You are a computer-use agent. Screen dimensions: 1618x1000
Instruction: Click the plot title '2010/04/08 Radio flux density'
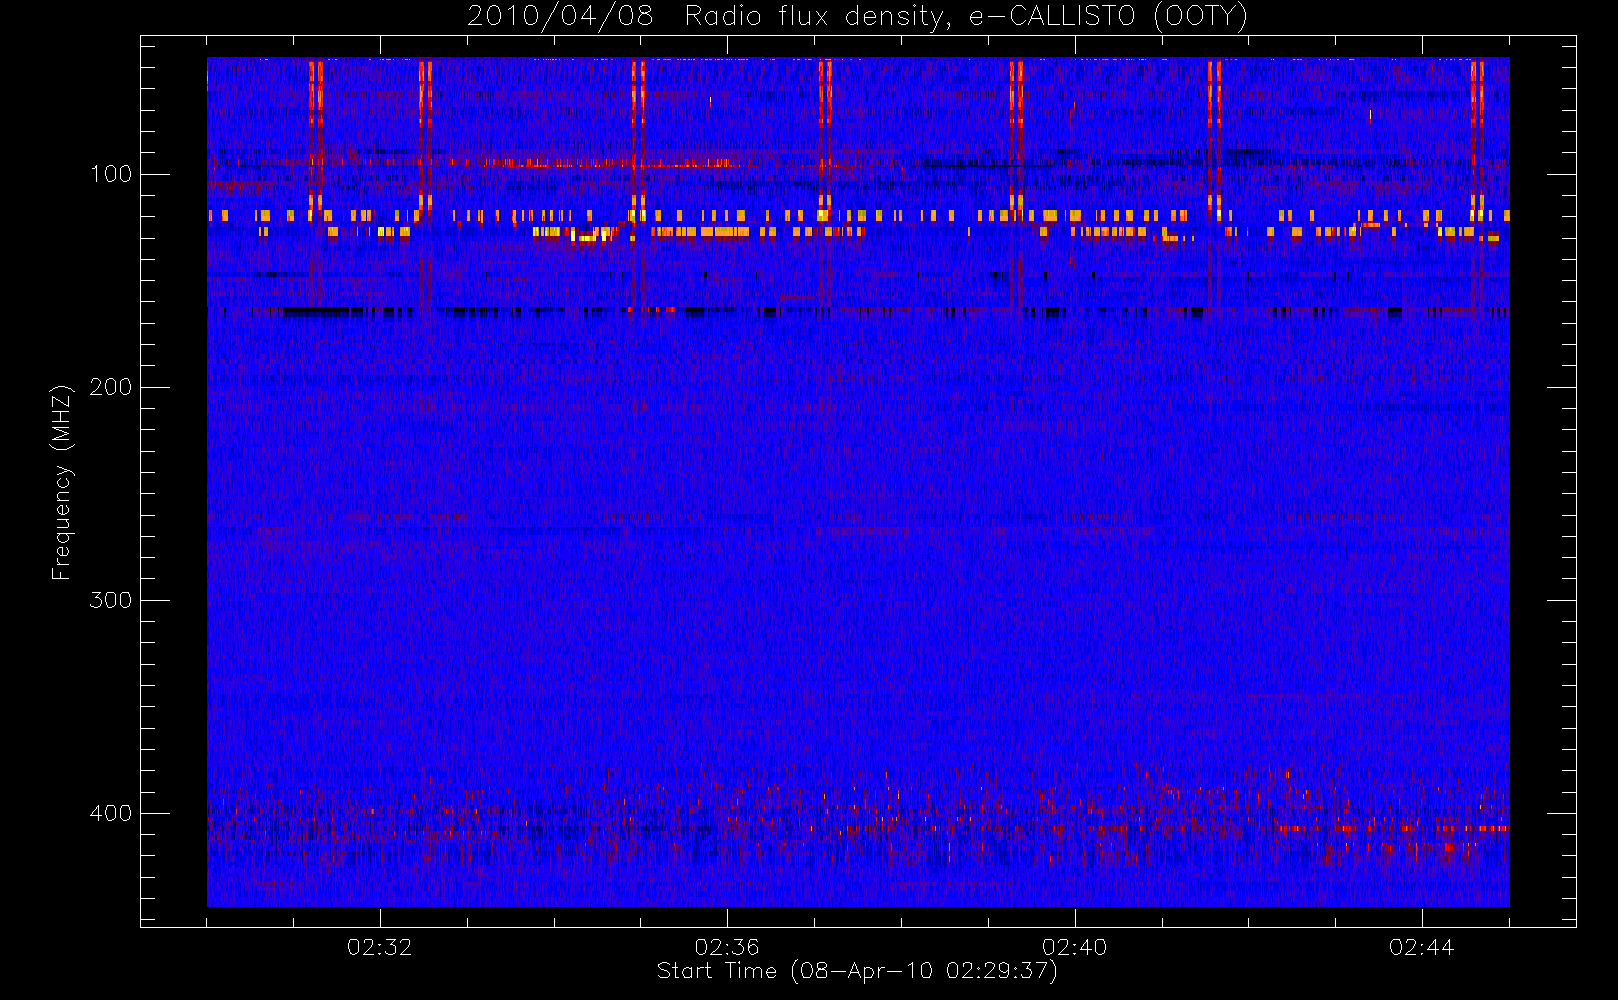(x=857, y=17)
